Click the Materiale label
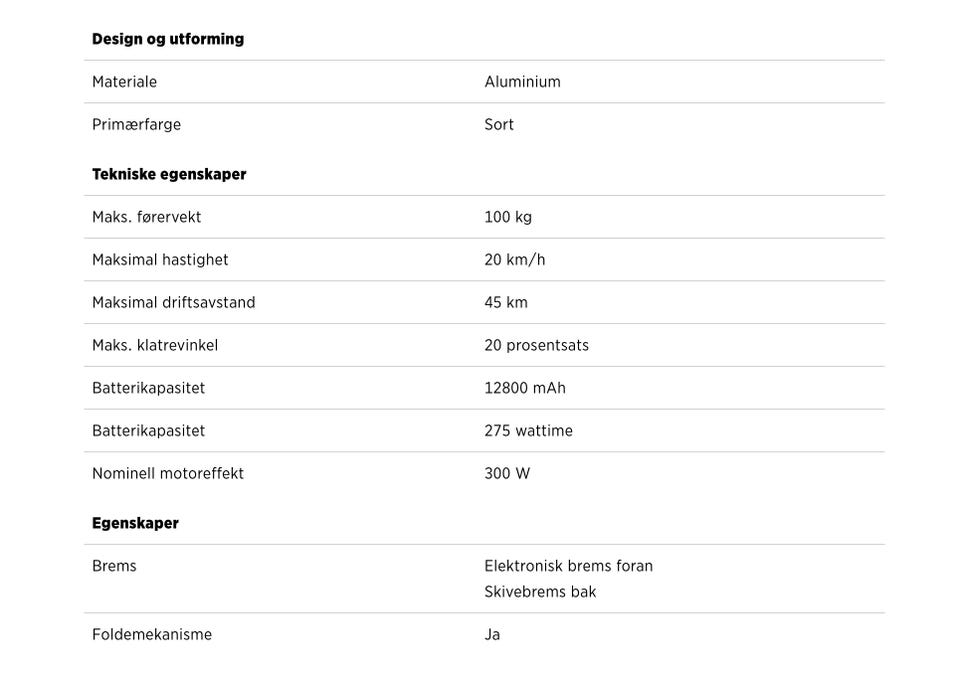This screenshot has height=678, width=960. (x=124, y=81)
